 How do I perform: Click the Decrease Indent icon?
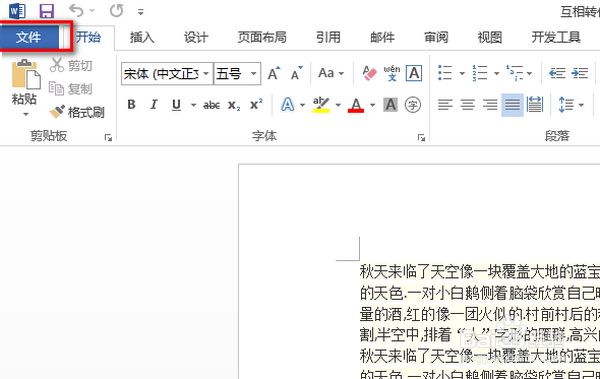tap(557, 73)
